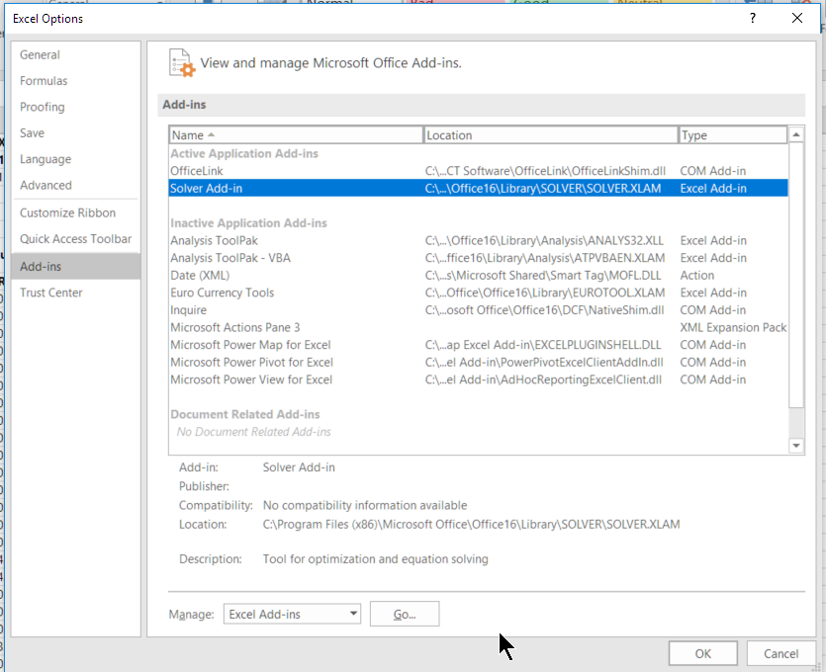Viewport: 826px width, 672px height.
Task: Click the Help question mark icon
Action: pyautogui.click(x=752, y=18)
